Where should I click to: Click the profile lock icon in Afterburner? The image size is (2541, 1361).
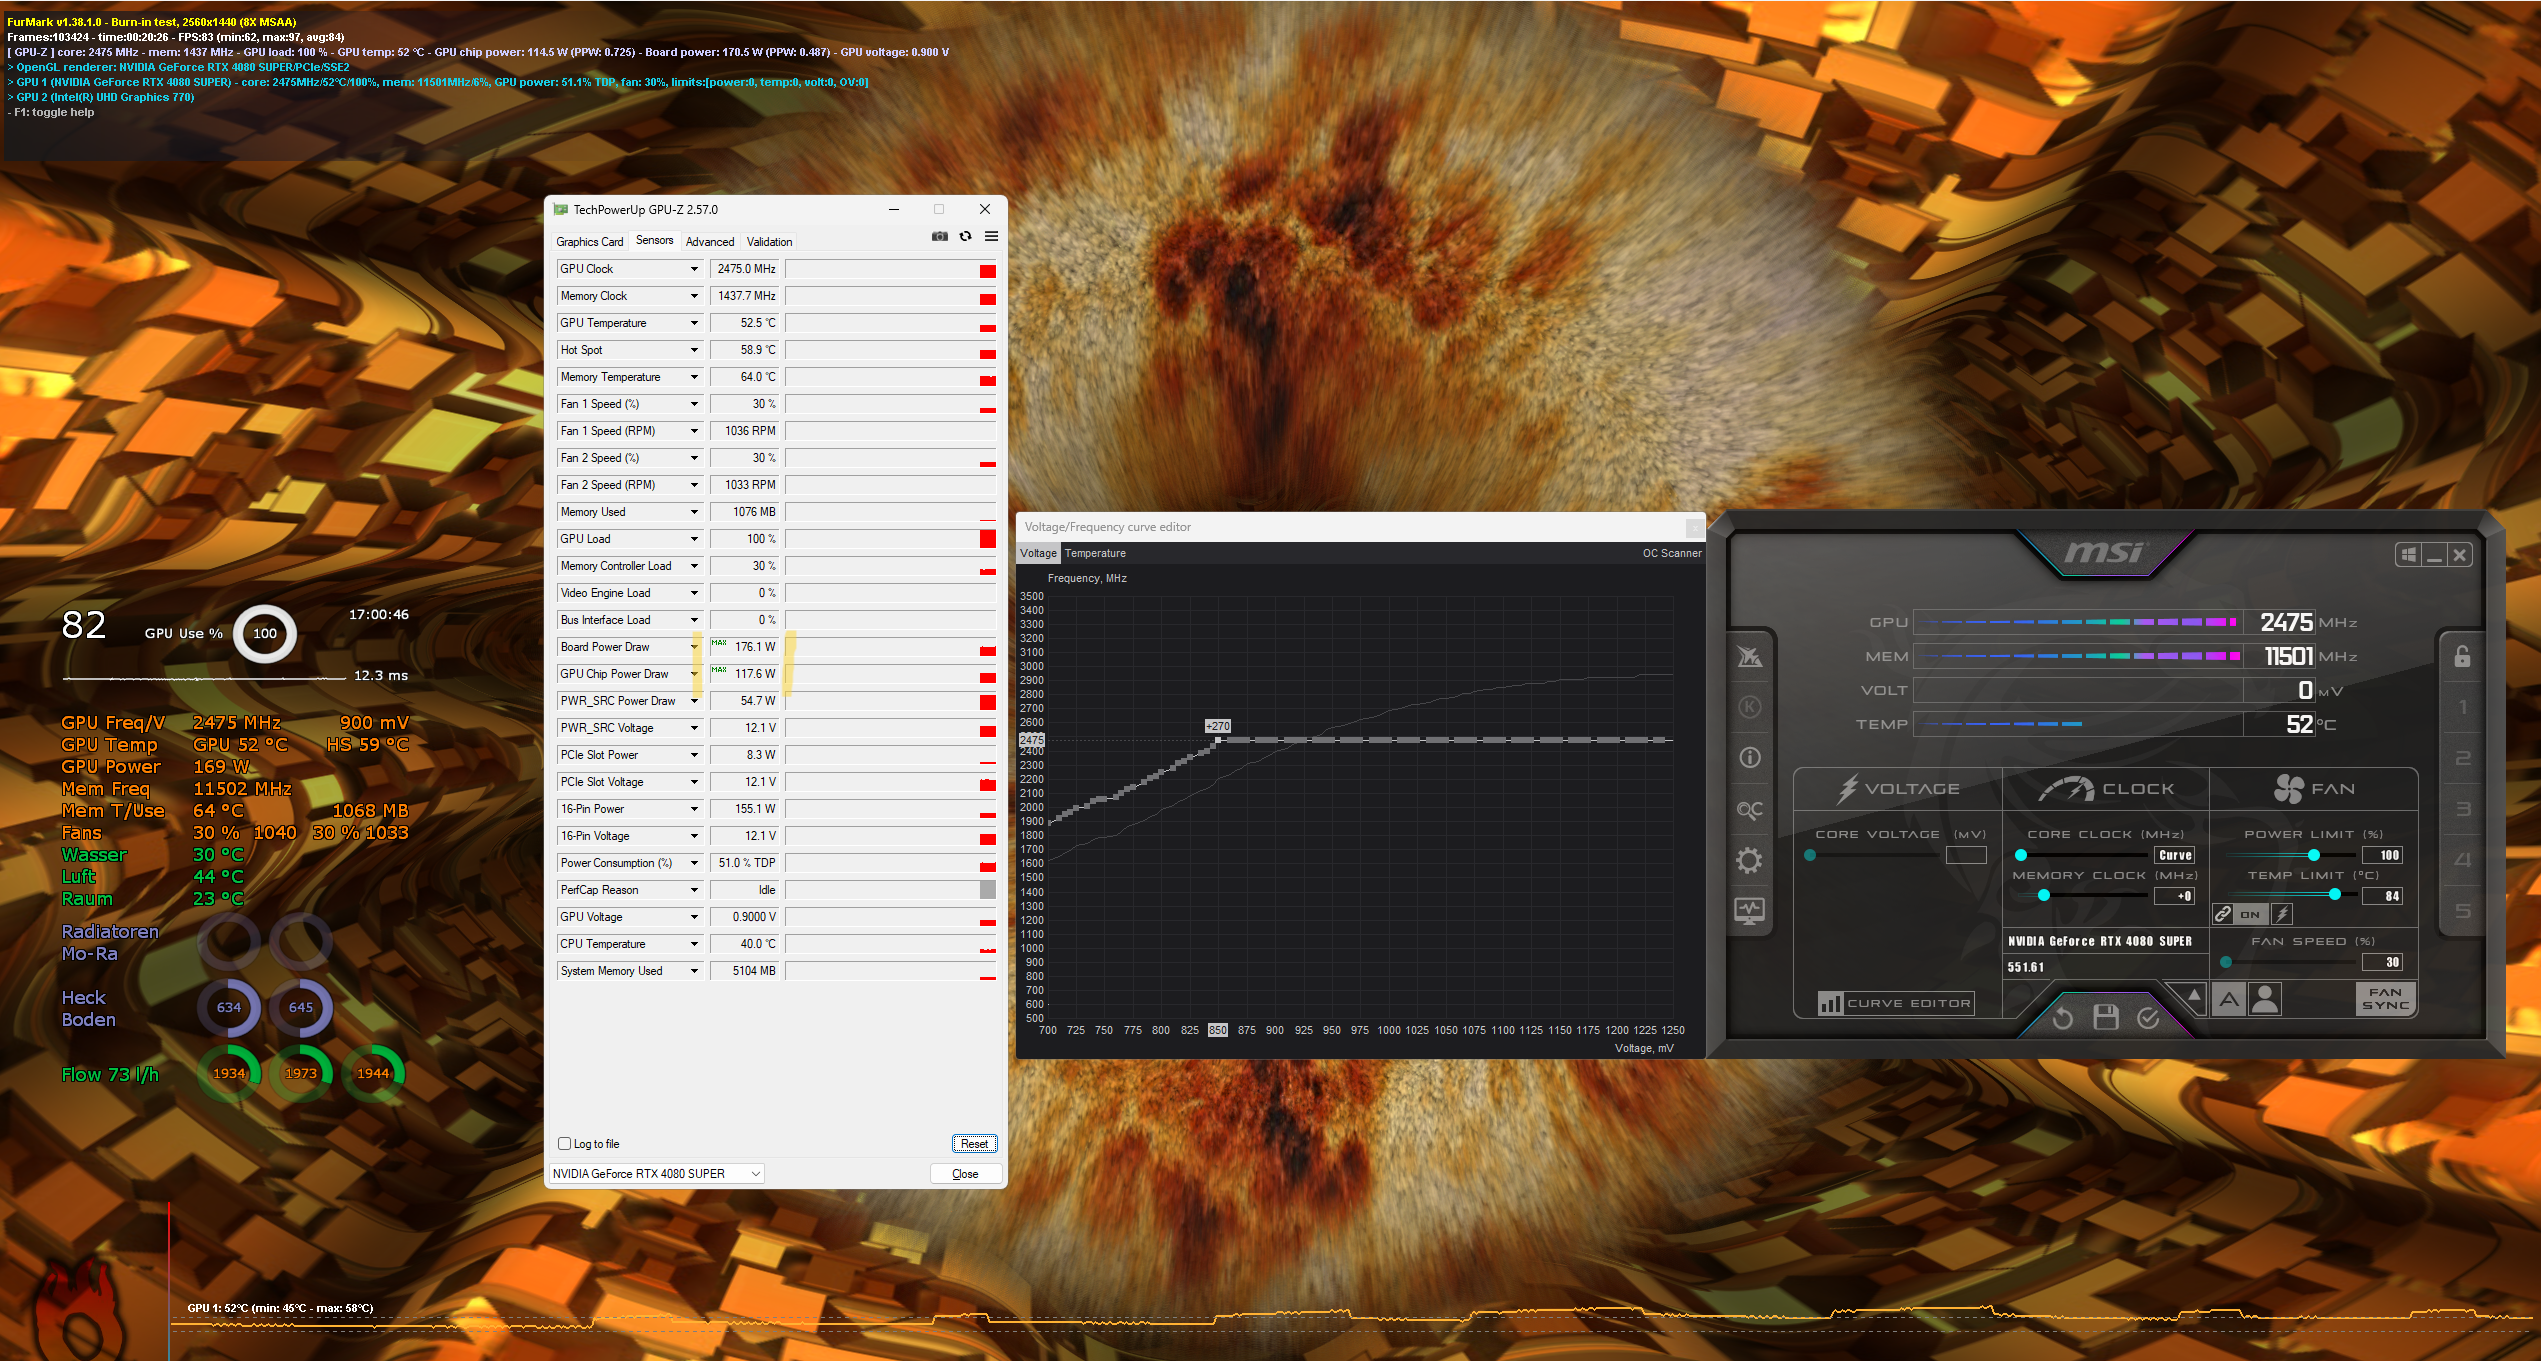tap(2462, 656)
